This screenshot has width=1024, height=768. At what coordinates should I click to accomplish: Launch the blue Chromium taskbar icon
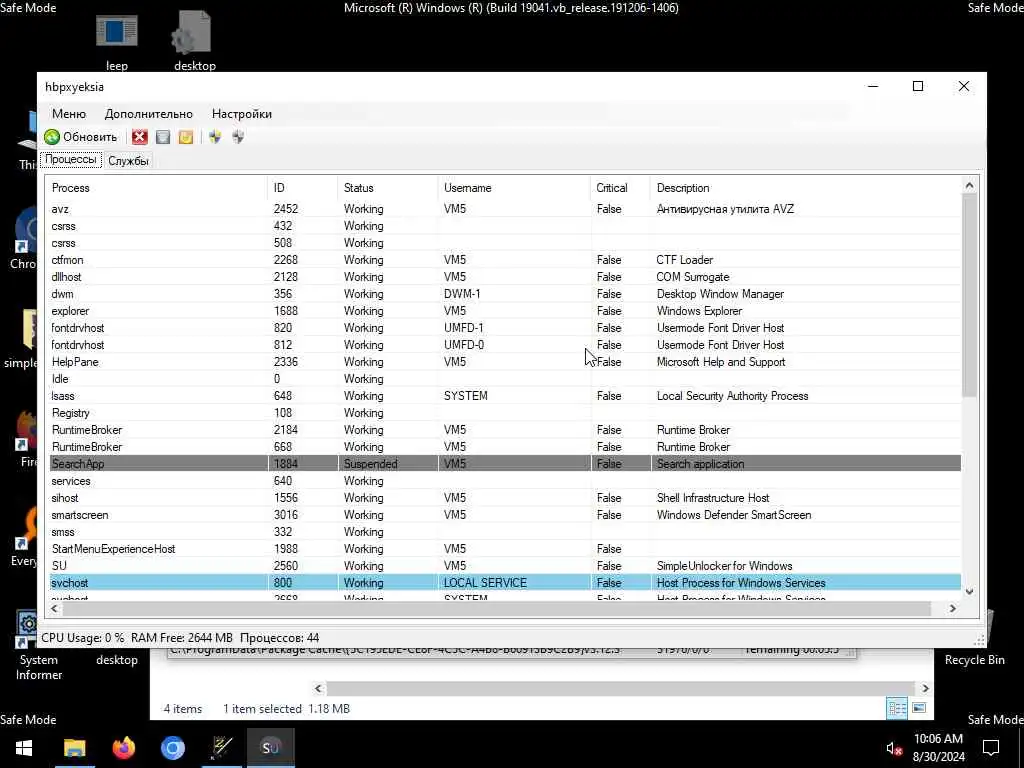(172, 748)
